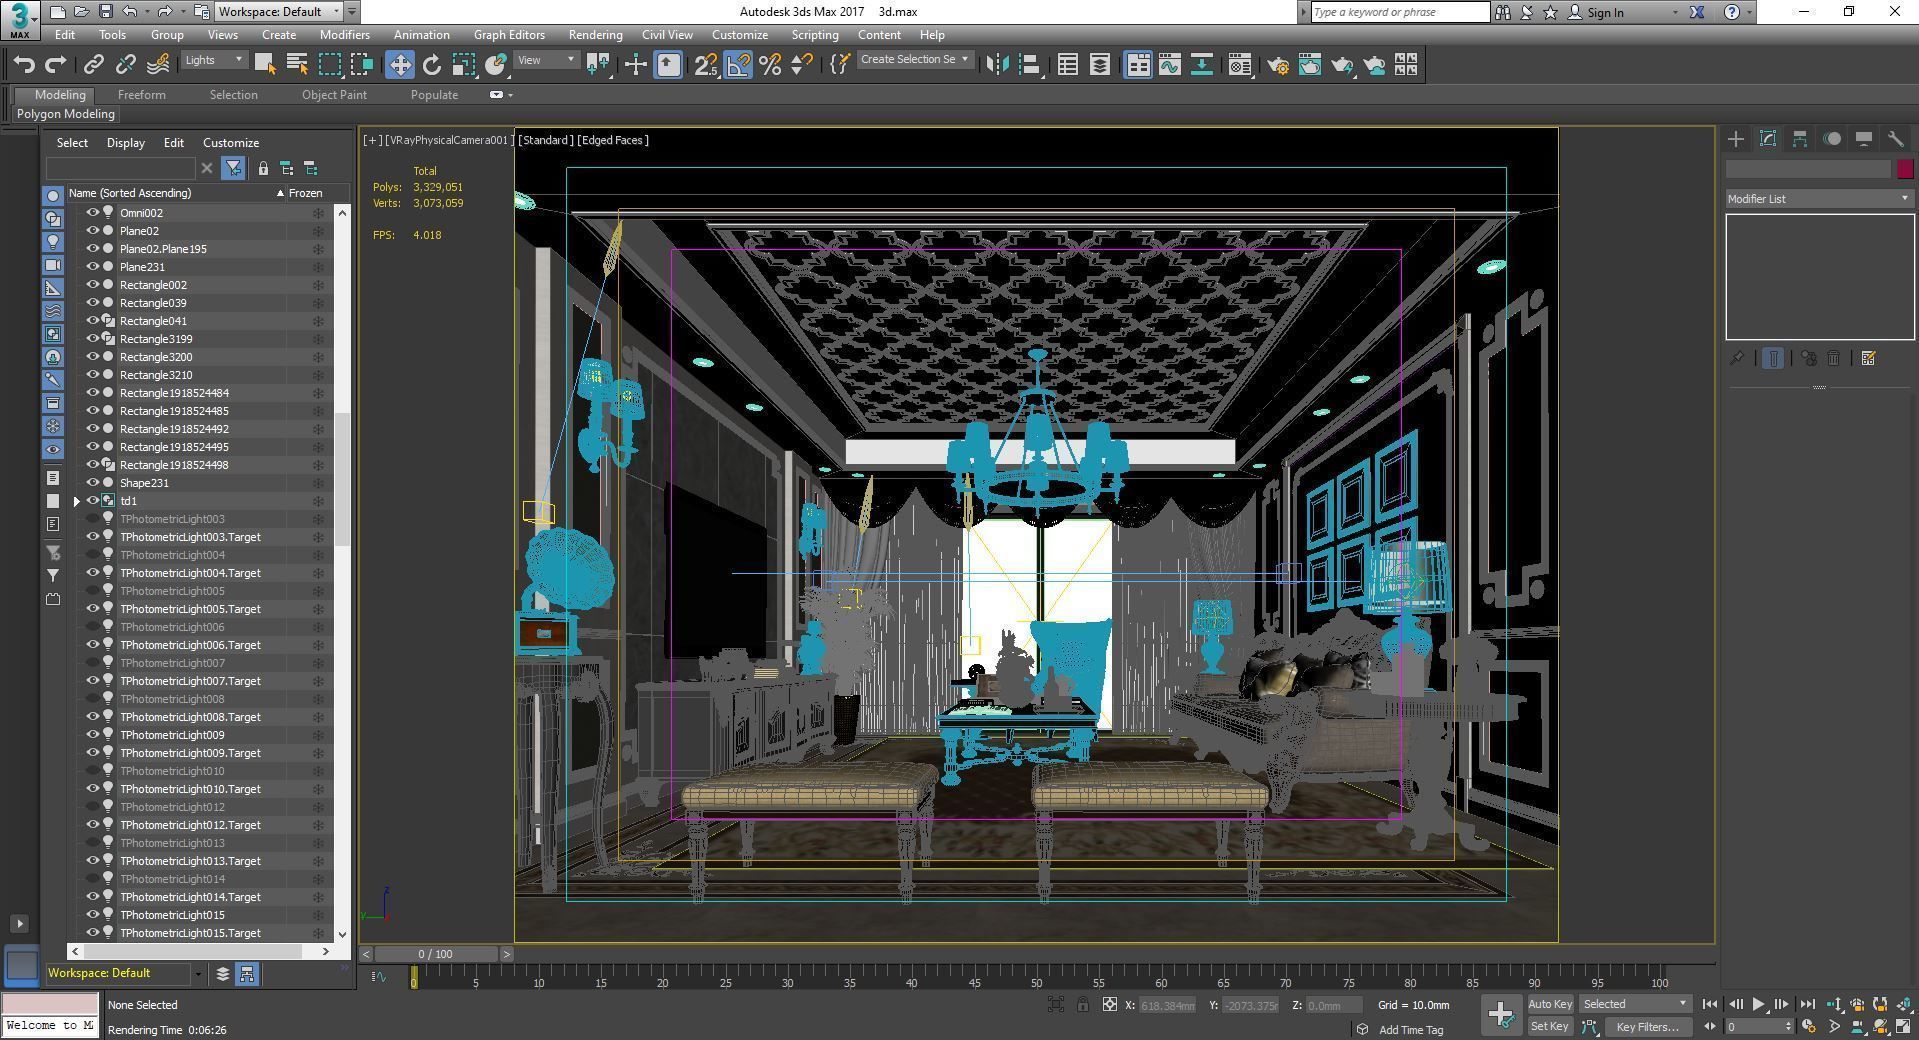
Task: Open the Modifiers menu
Action: (344, 35)
